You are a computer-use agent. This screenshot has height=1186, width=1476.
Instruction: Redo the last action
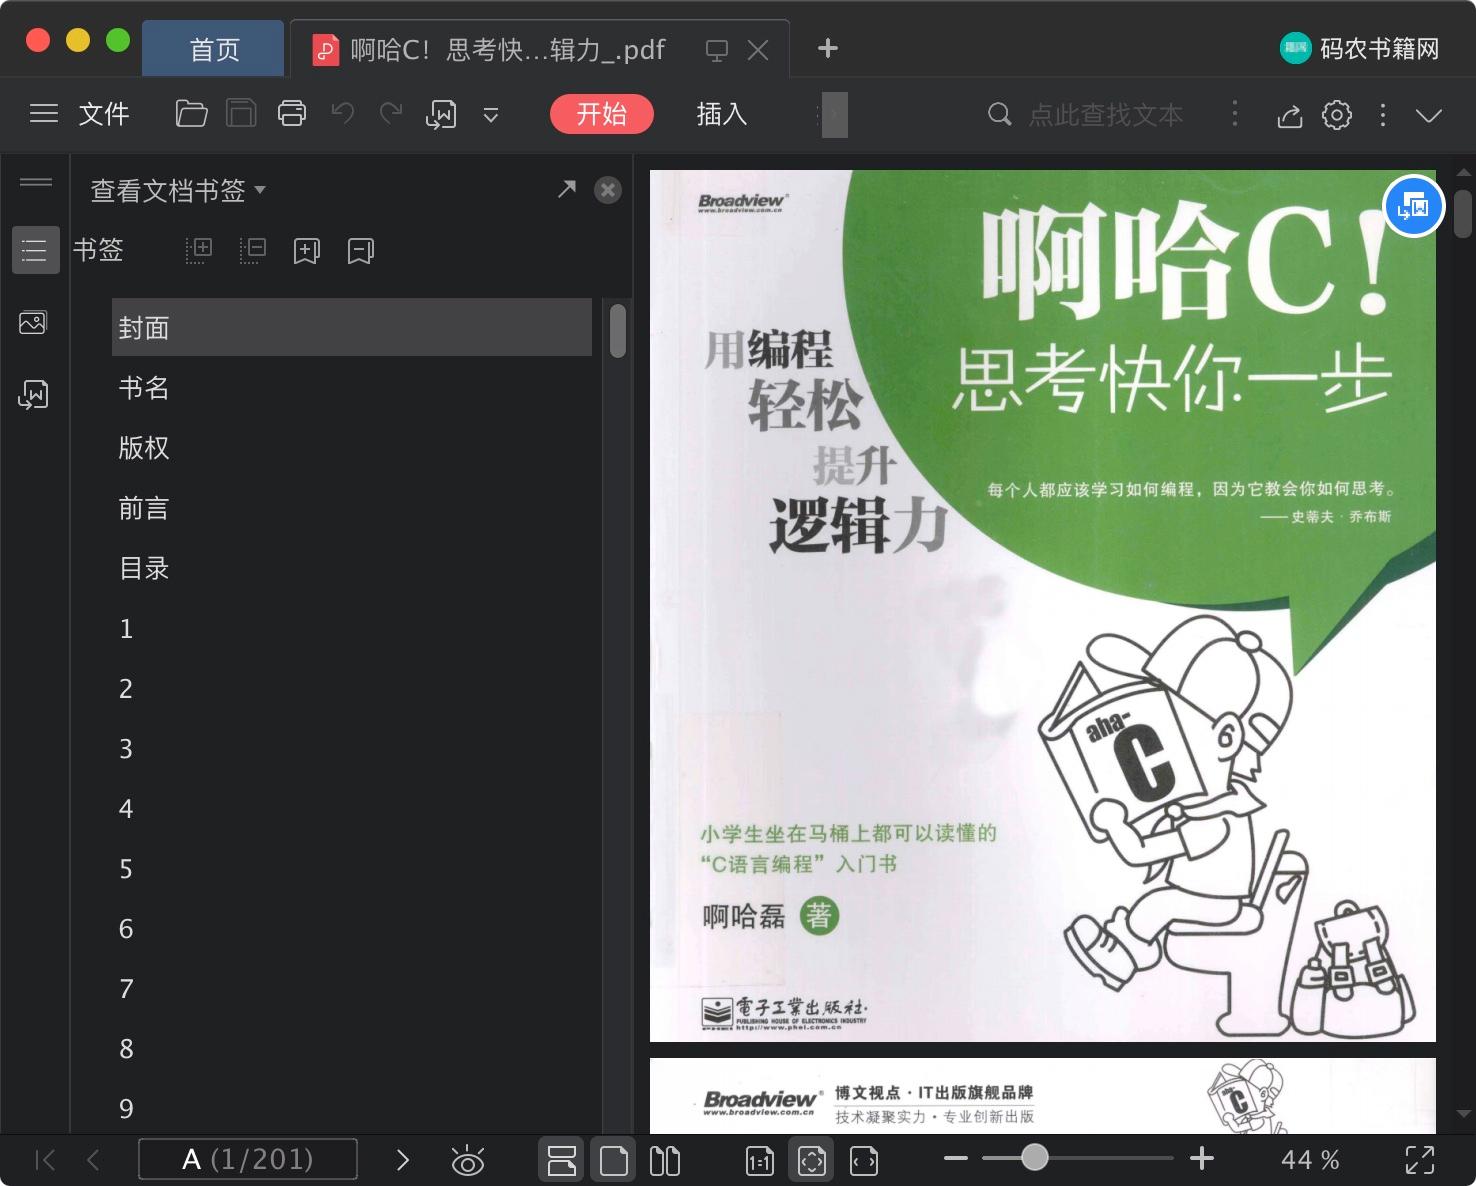click(x=391, y=113)
